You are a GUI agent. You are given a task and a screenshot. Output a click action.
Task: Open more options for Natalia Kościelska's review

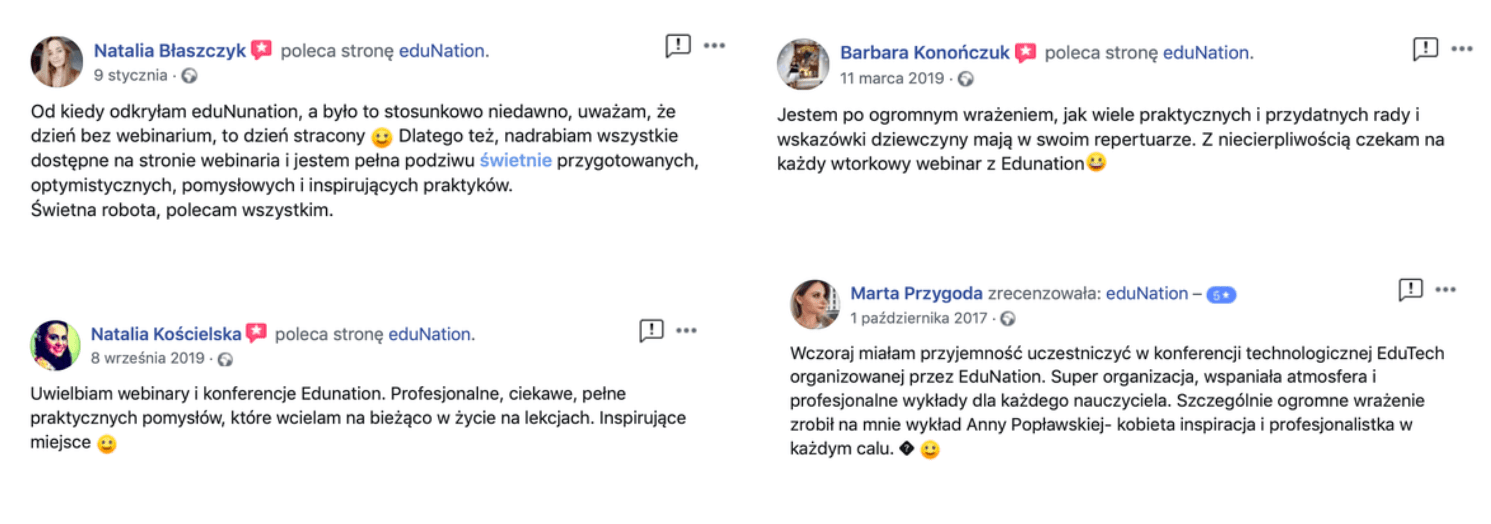coord(686,331)
